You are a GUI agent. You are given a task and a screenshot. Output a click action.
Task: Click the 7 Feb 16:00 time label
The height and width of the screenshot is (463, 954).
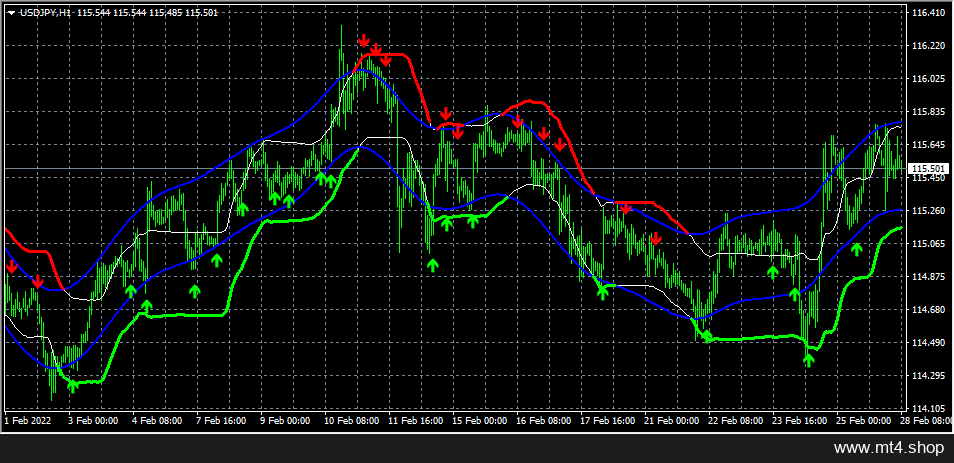tap(221, 420)
